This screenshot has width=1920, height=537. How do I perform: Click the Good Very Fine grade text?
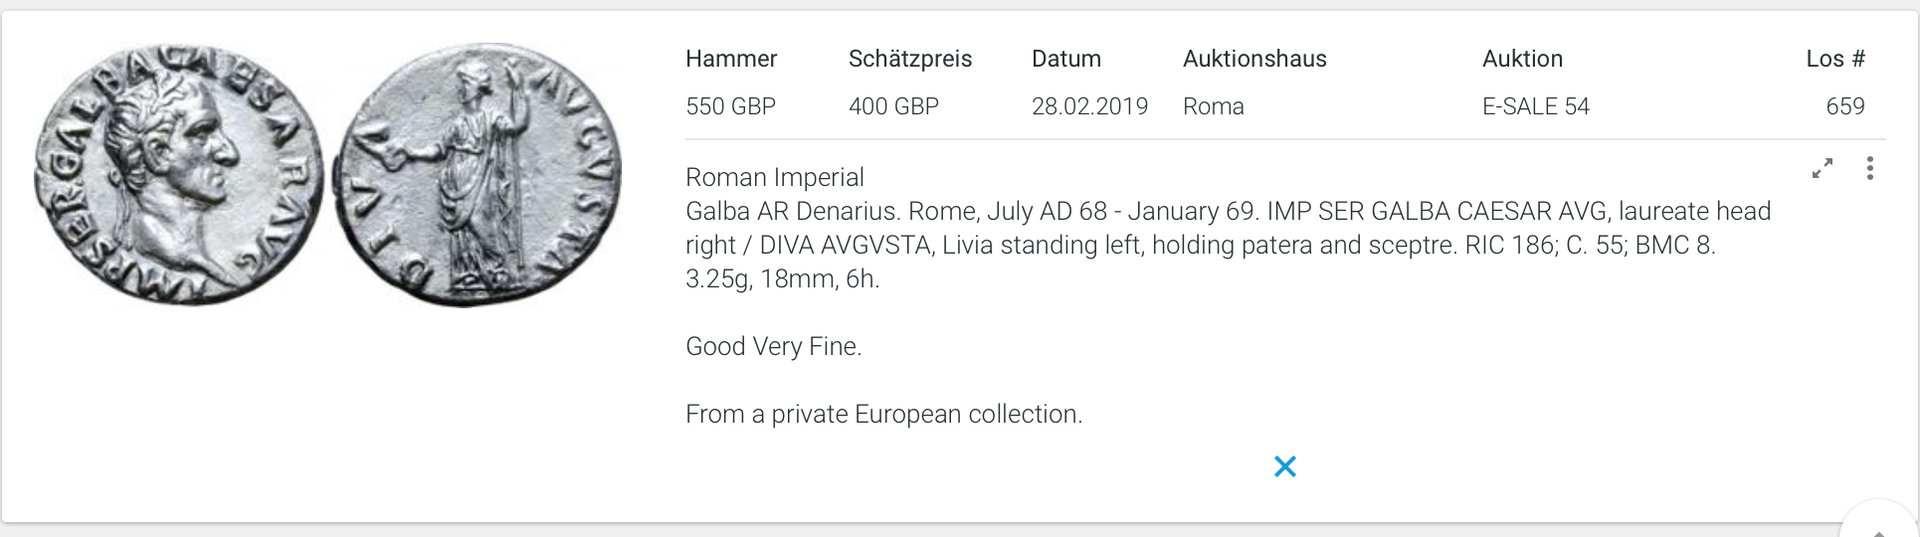(773, 346)
